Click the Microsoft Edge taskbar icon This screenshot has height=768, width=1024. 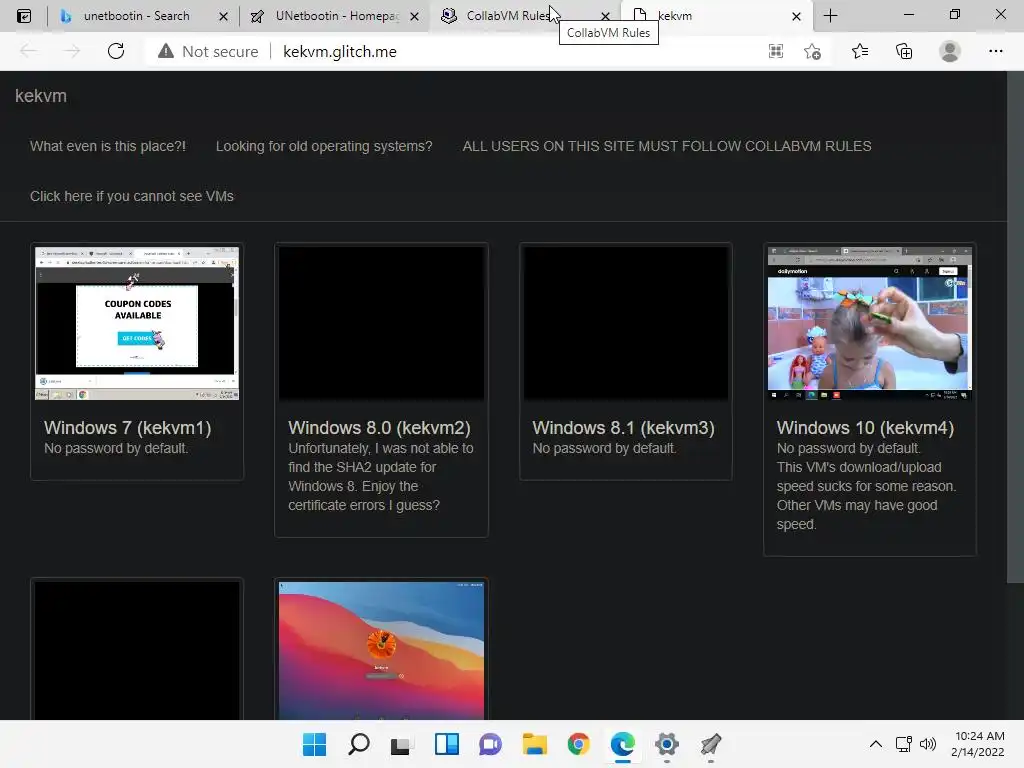pos(622,744)
